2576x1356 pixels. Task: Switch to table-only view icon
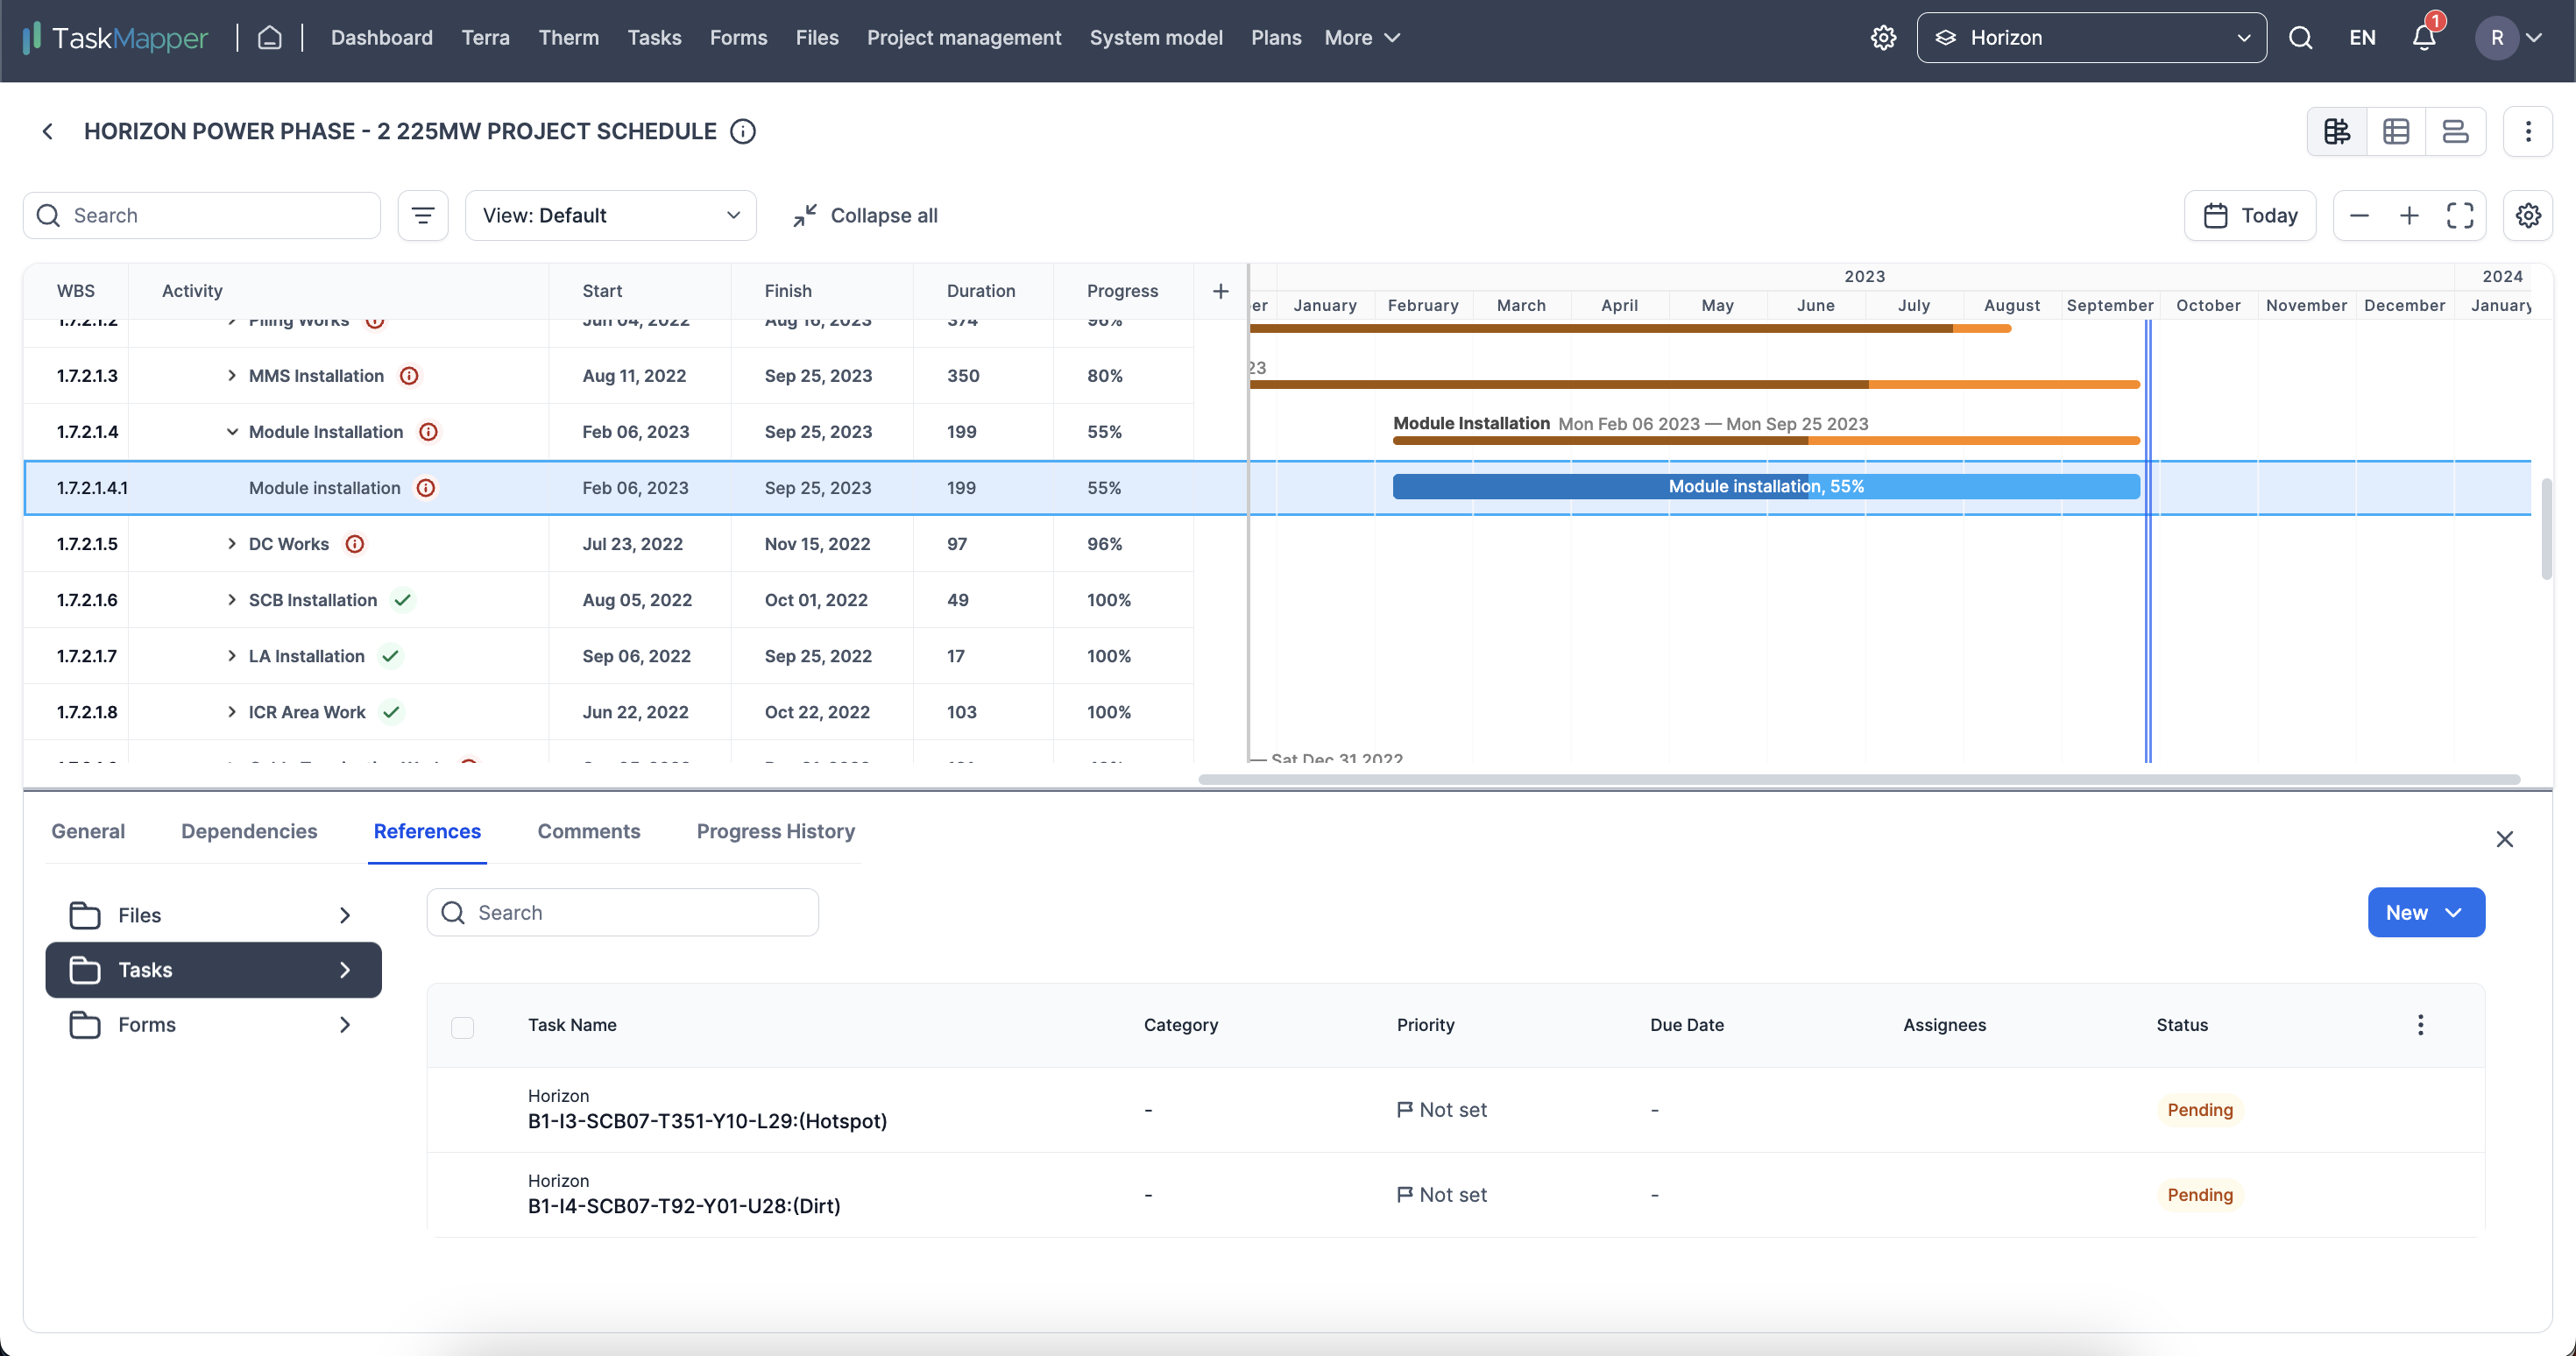tap(2396, 132)
